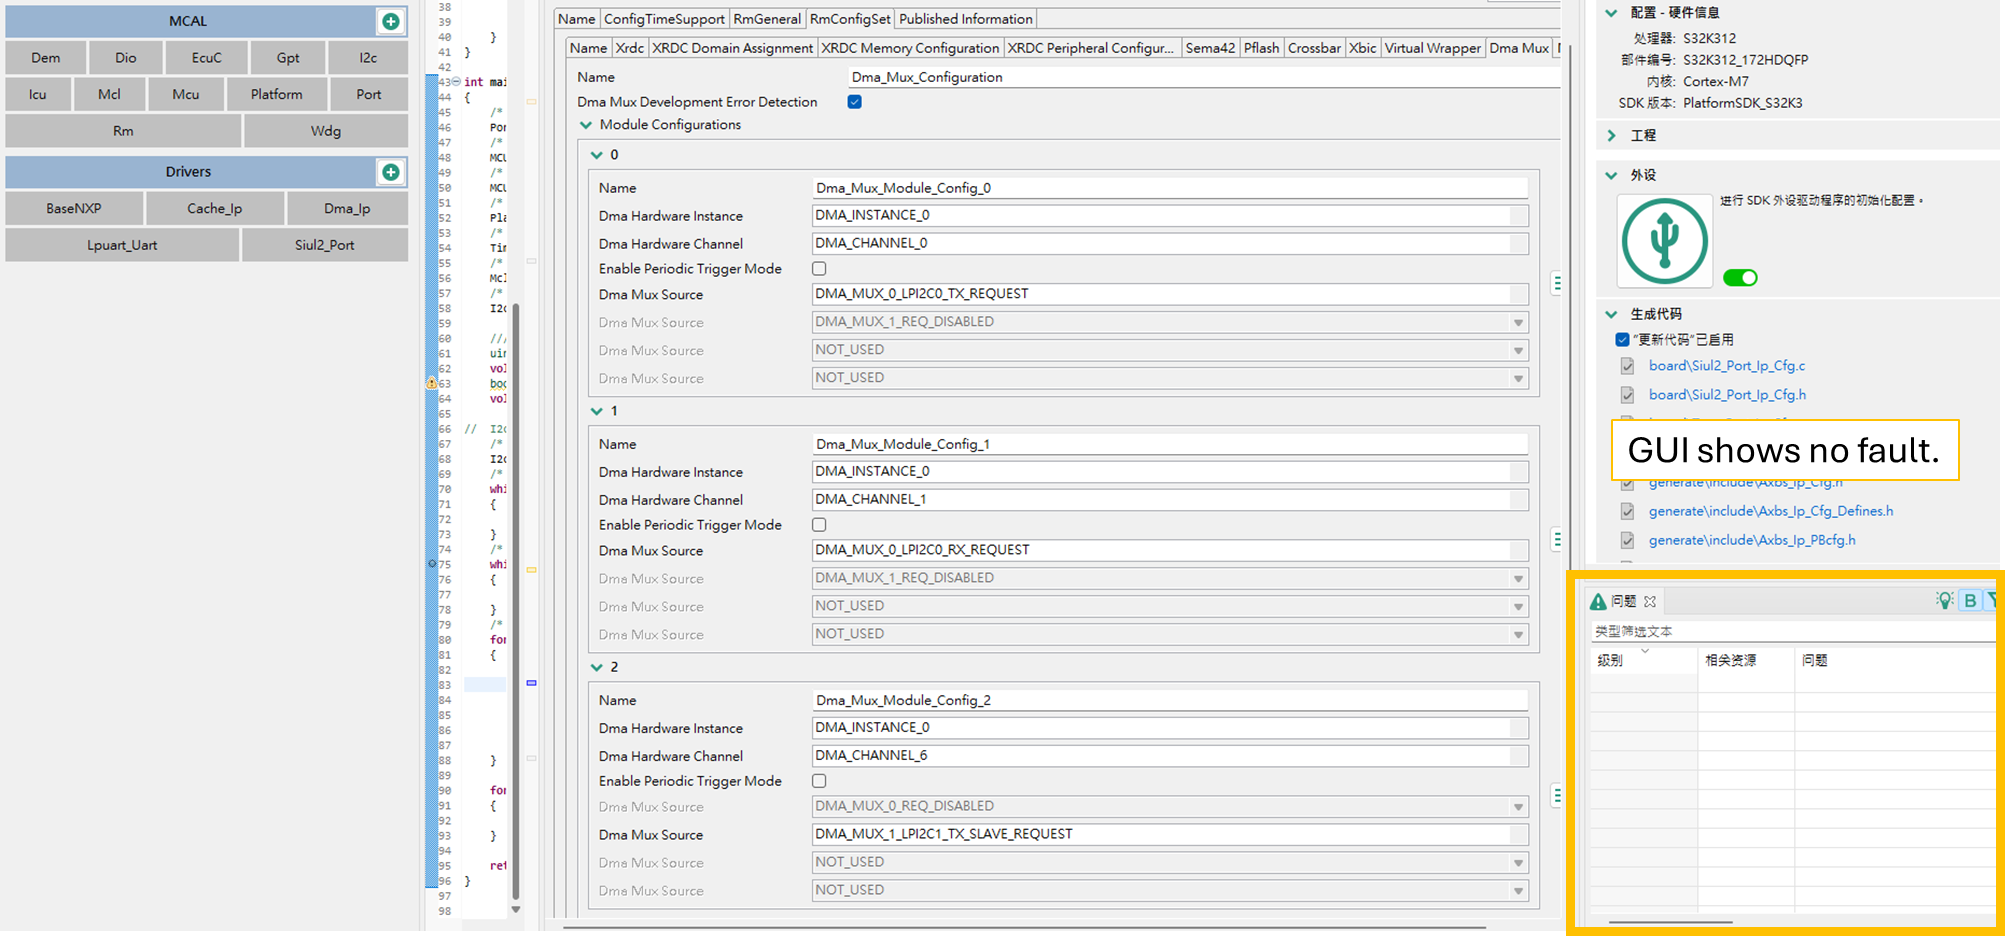The image size is (2005, 936).
Task: Open the Dem MCAL component
Action: pyautogui.click(x=45, y=58)
